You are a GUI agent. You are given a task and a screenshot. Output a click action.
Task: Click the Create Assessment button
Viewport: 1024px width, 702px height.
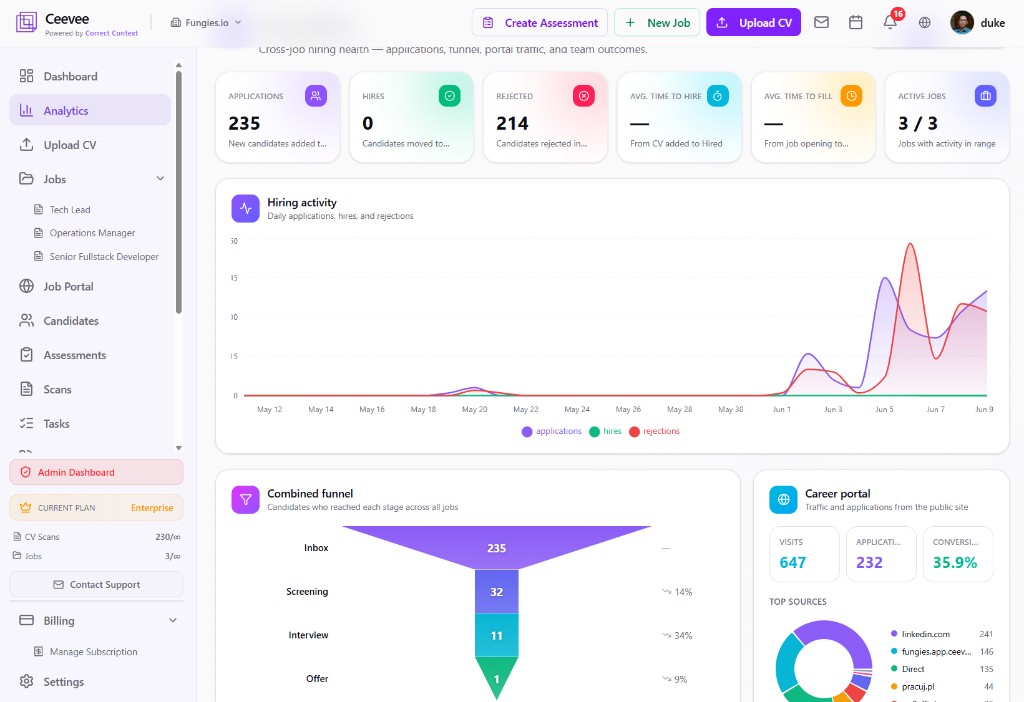point(540,22)
